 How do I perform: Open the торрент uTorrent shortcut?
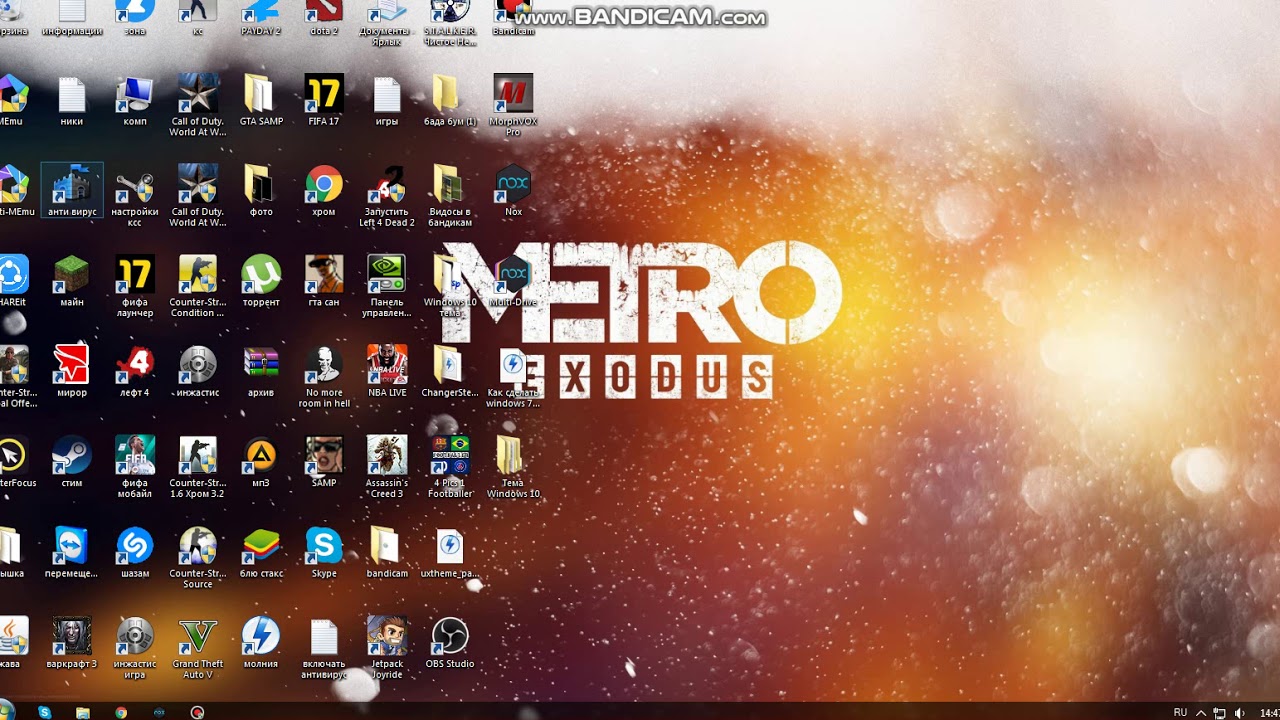[x=261, y=282]
